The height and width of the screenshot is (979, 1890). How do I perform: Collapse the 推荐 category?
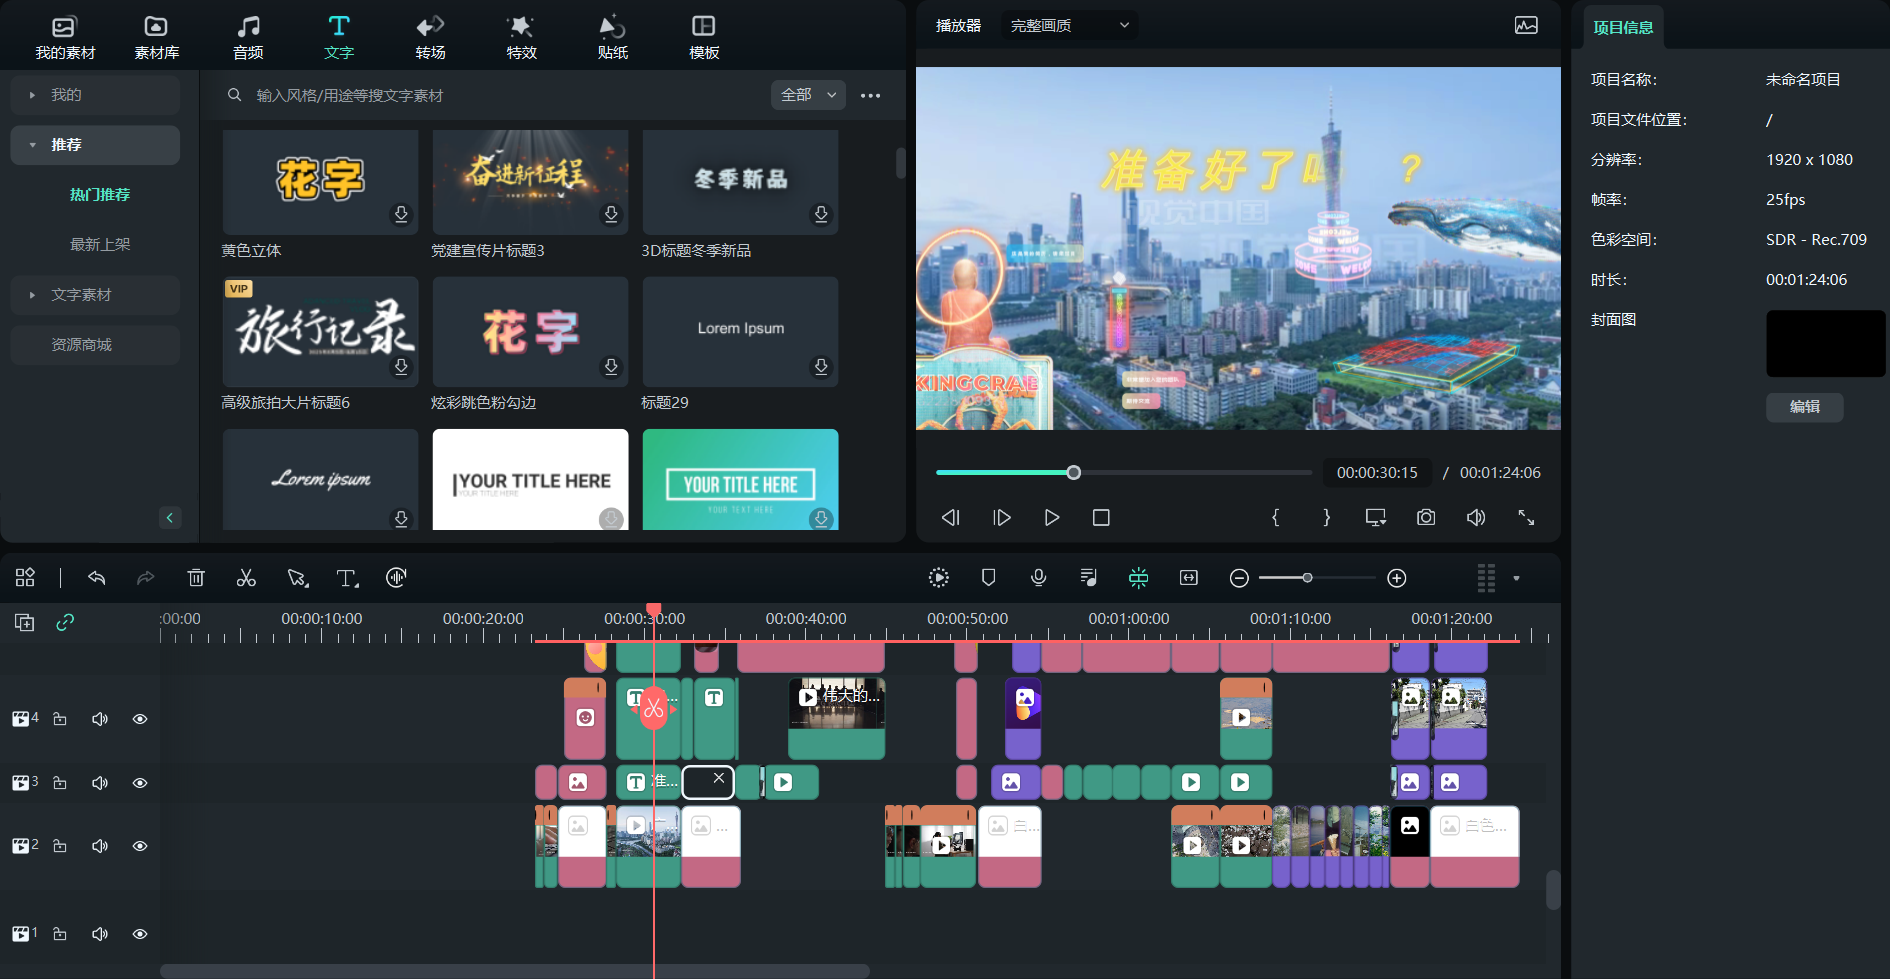[95, 145]
